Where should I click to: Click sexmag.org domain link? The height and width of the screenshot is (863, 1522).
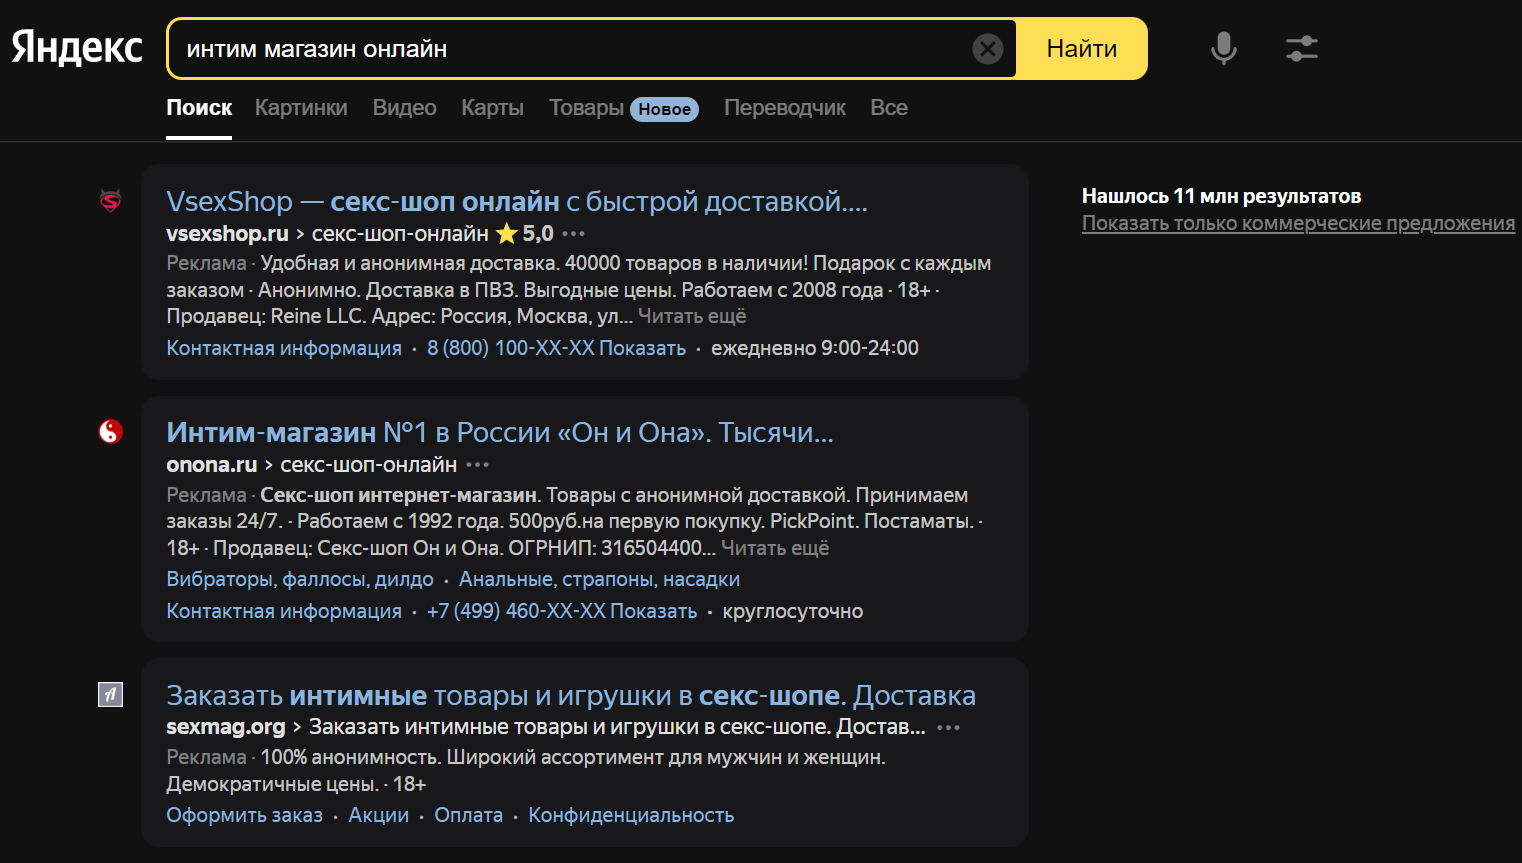[x=226, y=727]
